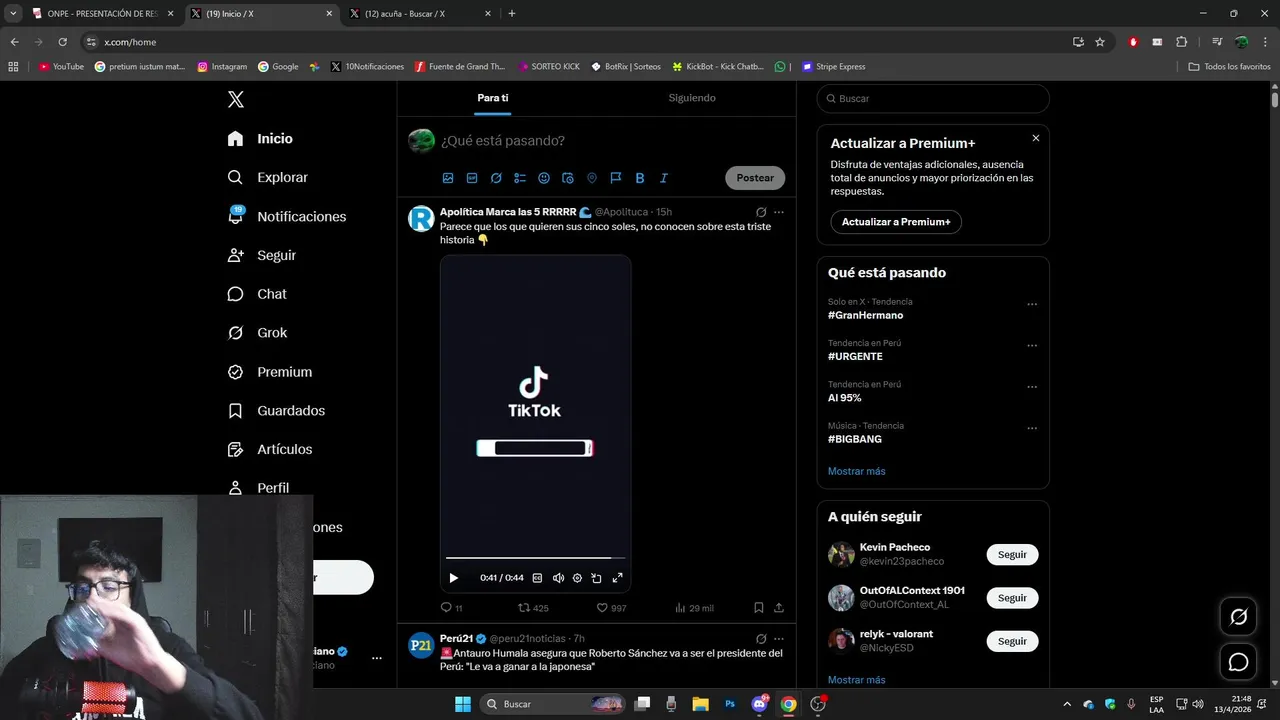Open account switcher more dots

pos(377,658)
